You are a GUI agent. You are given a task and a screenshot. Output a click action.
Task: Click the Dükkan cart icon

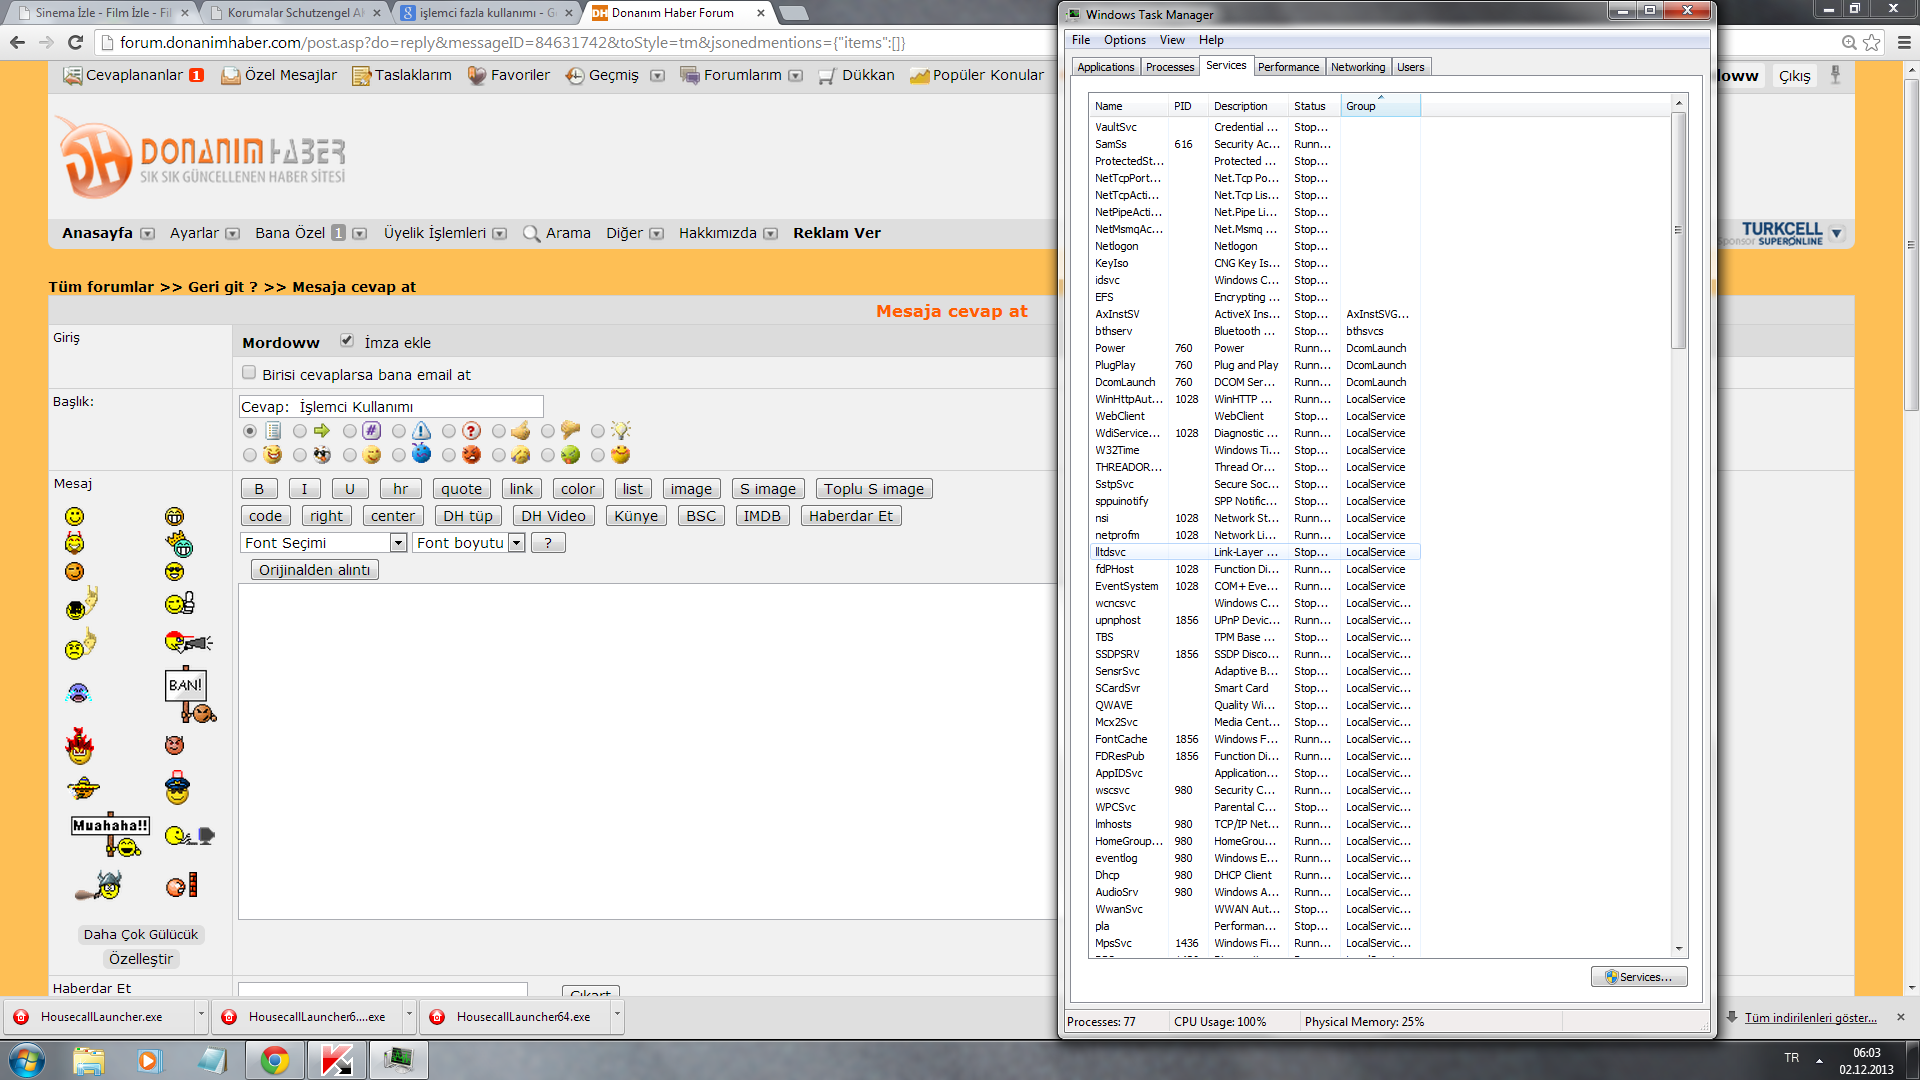click(x=827, y=76)
